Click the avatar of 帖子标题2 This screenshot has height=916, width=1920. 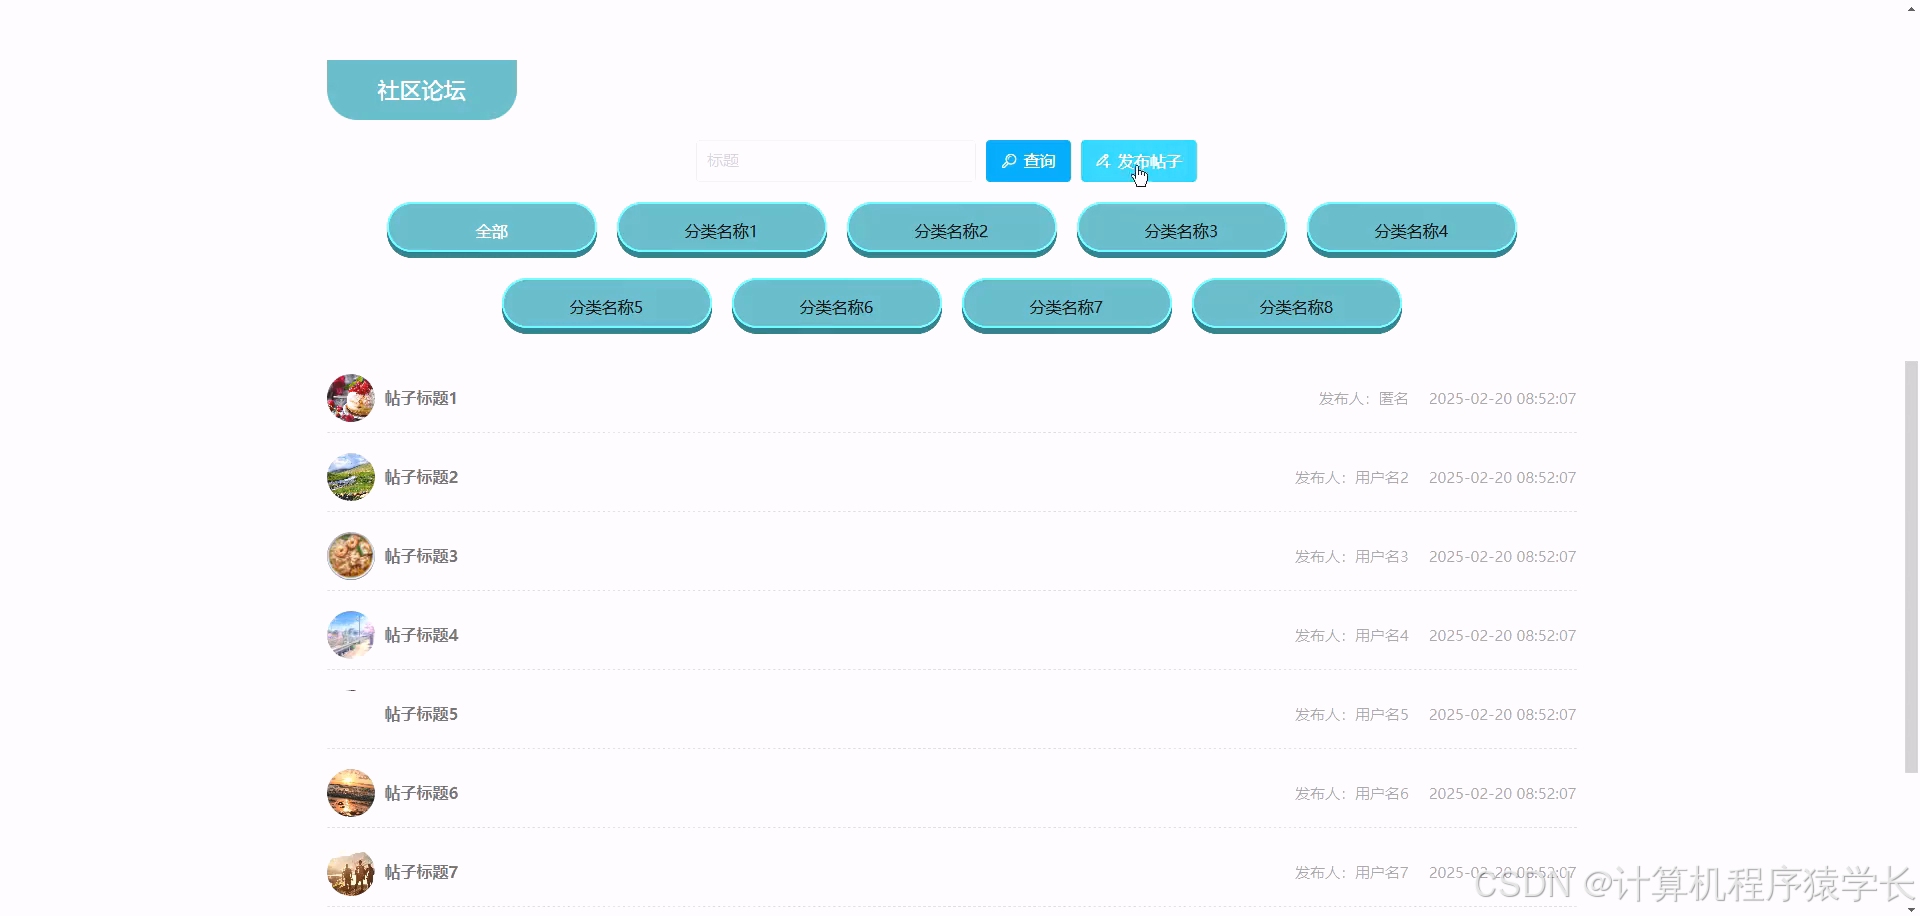(351, 477)
